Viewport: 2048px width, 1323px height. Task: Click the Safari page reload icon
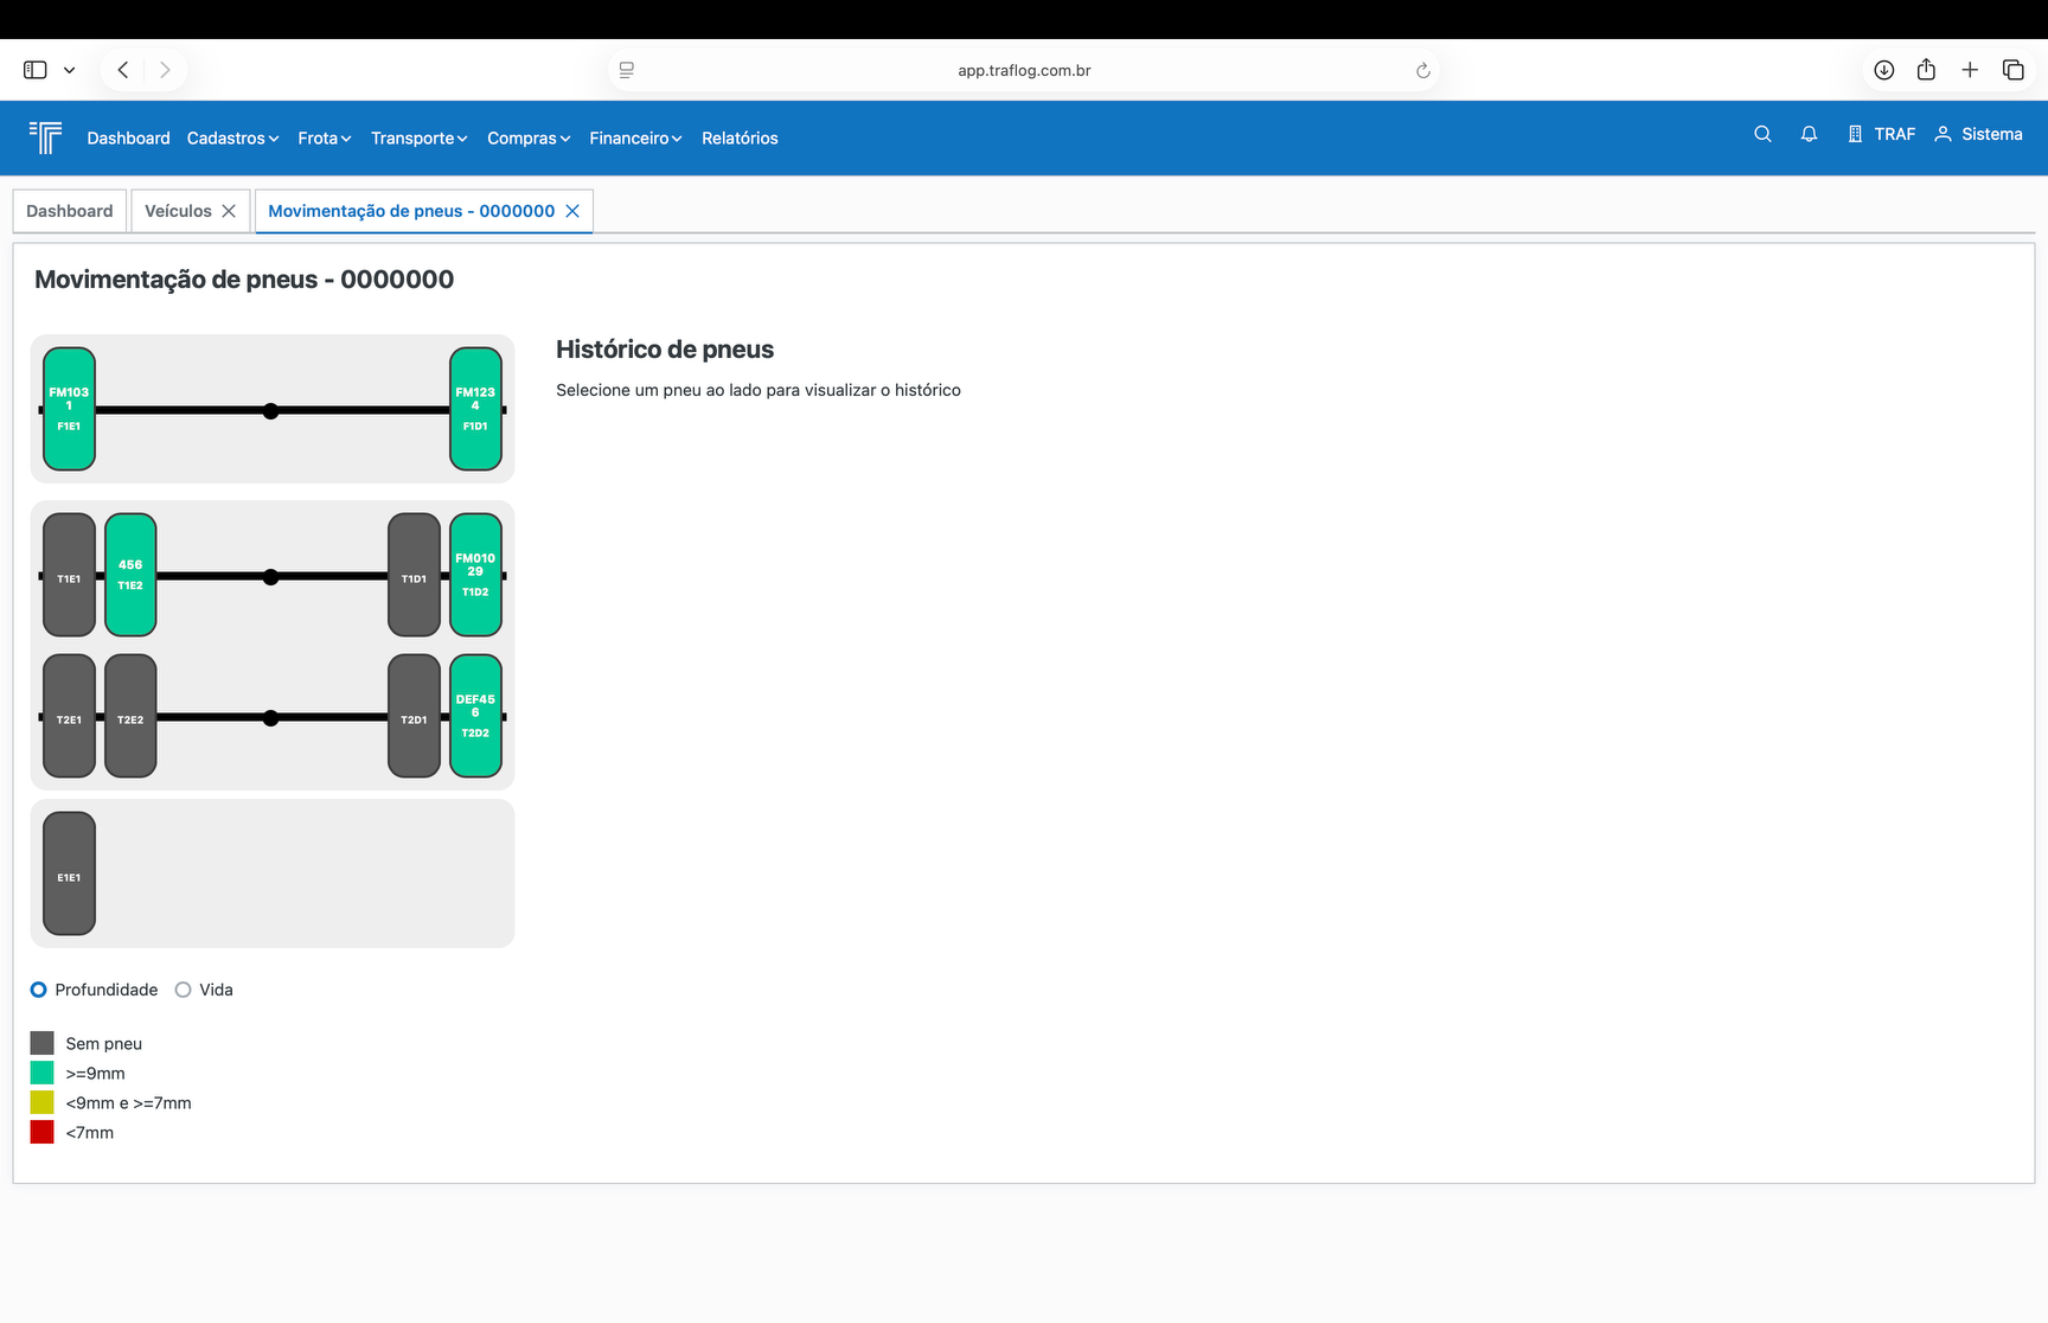click(x=1422, y=71)
